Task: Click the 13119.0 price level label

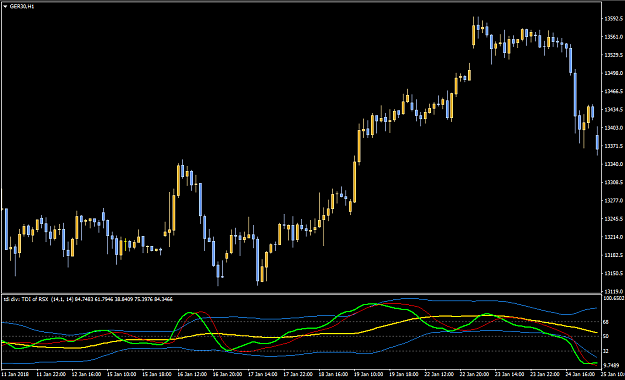Action: [x=613, y=292]
